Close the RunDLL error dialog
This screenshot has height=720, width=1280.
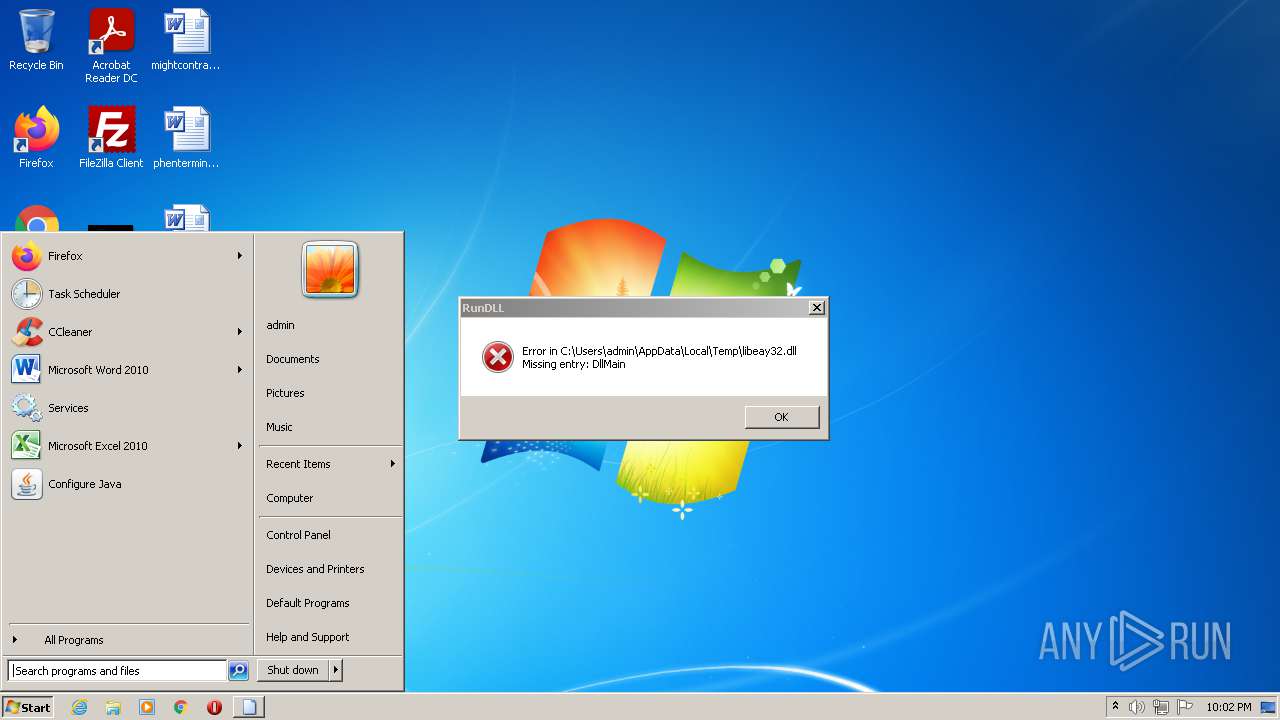click(x=817, y=308)
